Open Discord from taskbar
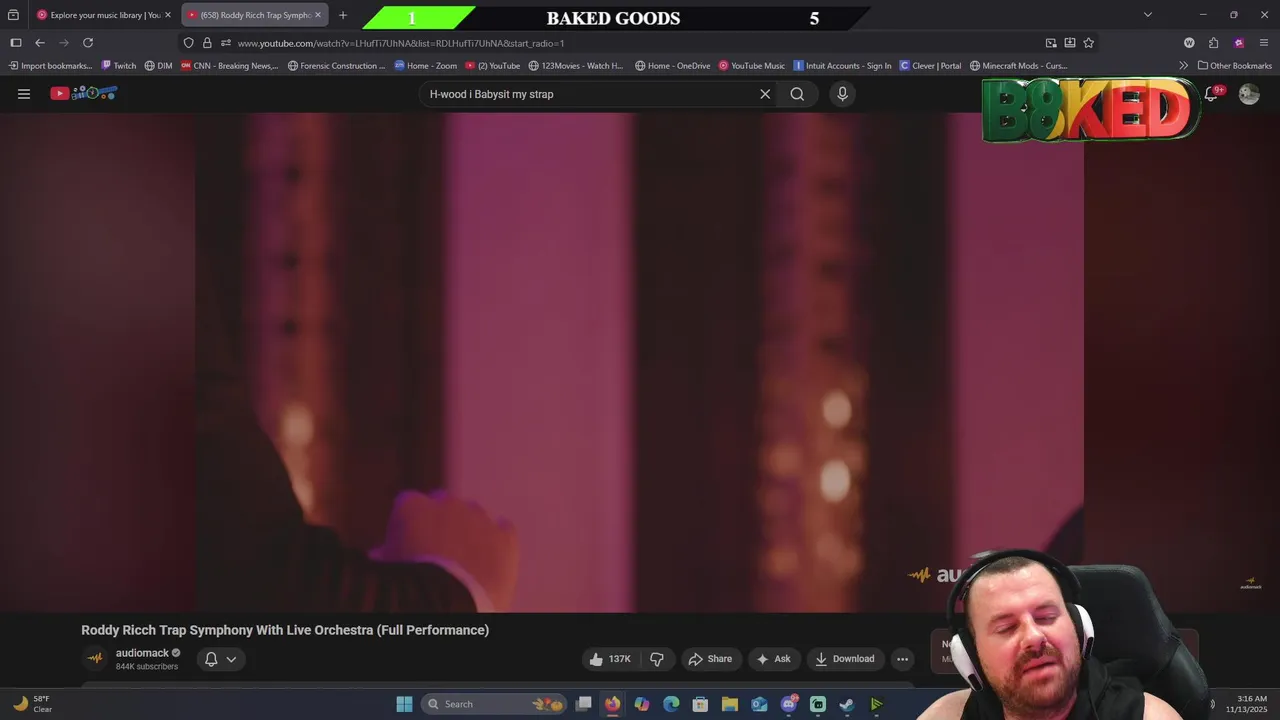 [x=789, y=704]
